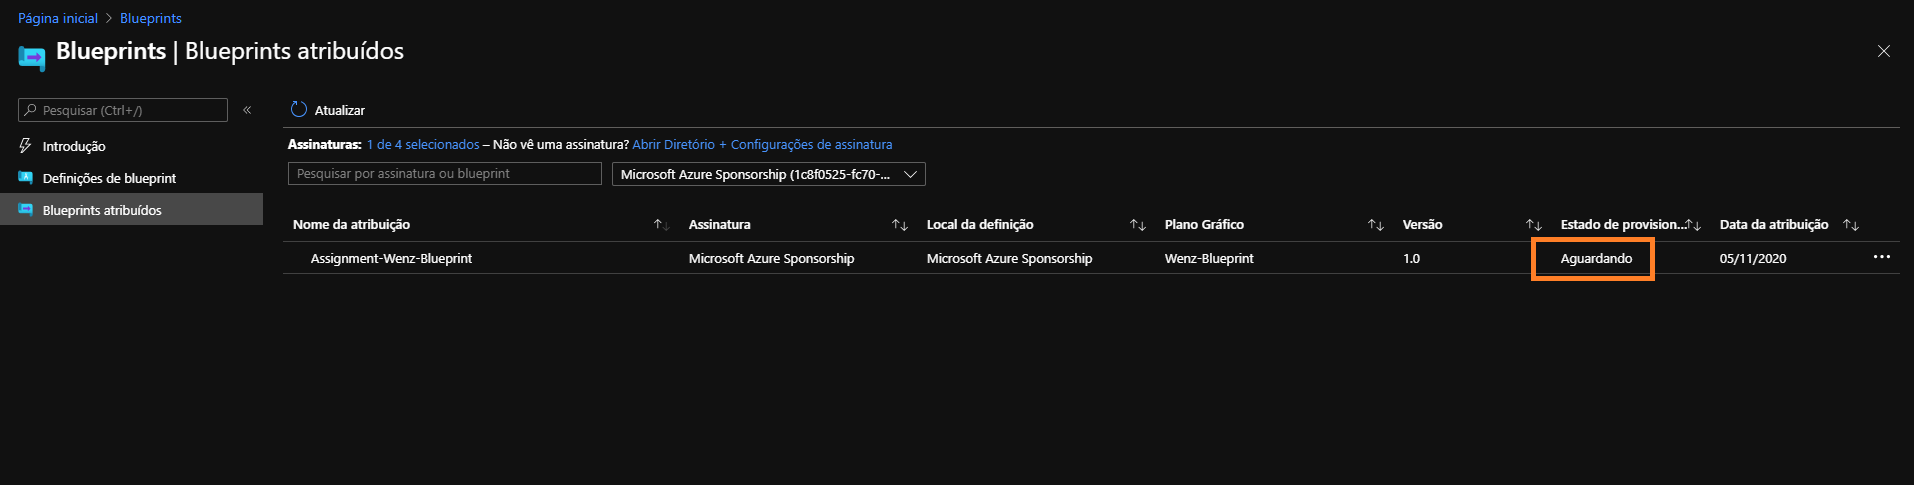Viewport: 1914px width, 485px height.
Task: Sort by Versão column arrows
Action: pyautogui.click(x=1534, y=225)
